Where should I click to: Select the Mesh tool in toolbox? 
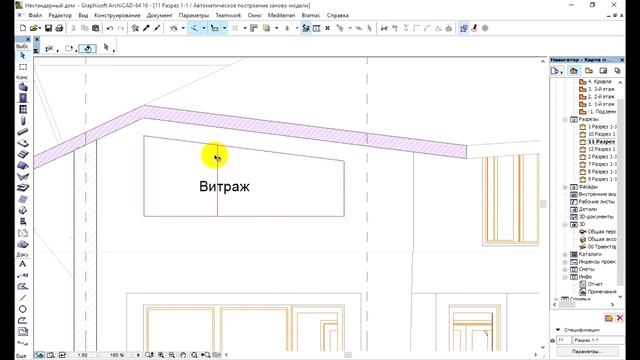click(x=23, y=188)
